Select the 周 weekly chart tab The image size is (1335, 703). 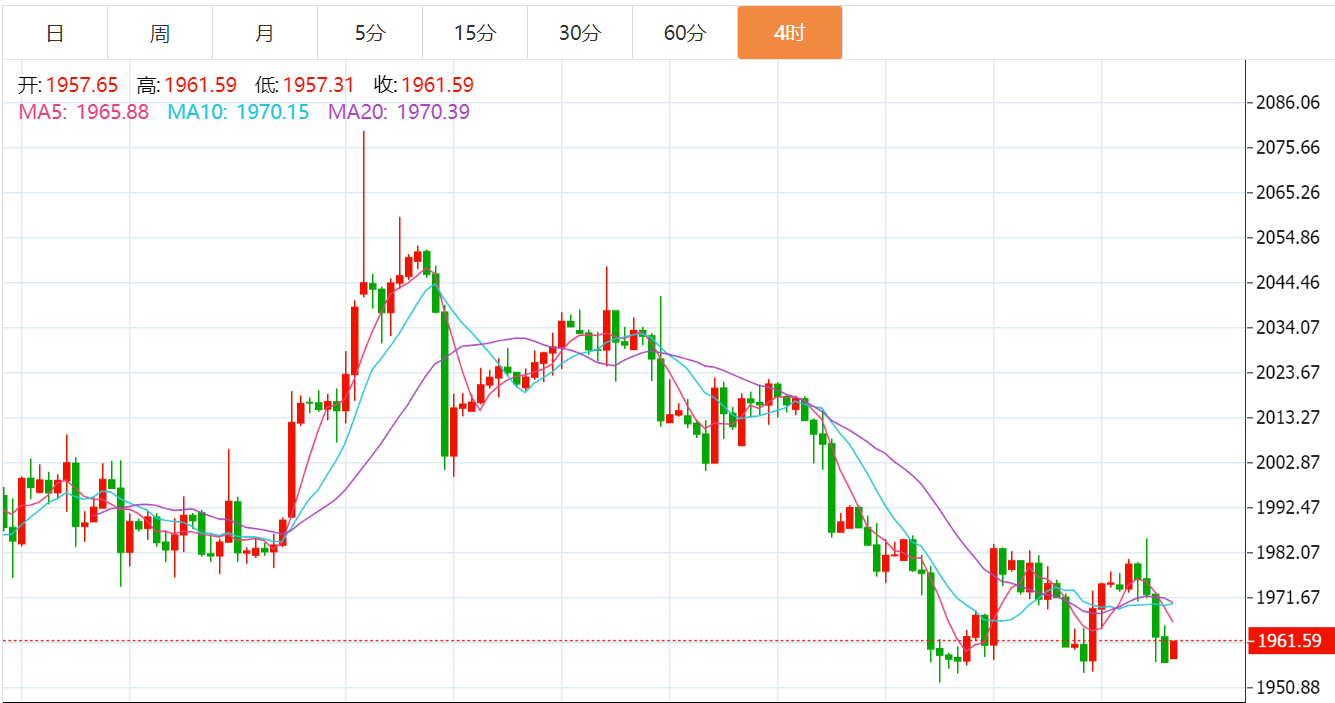click(160, 33)
